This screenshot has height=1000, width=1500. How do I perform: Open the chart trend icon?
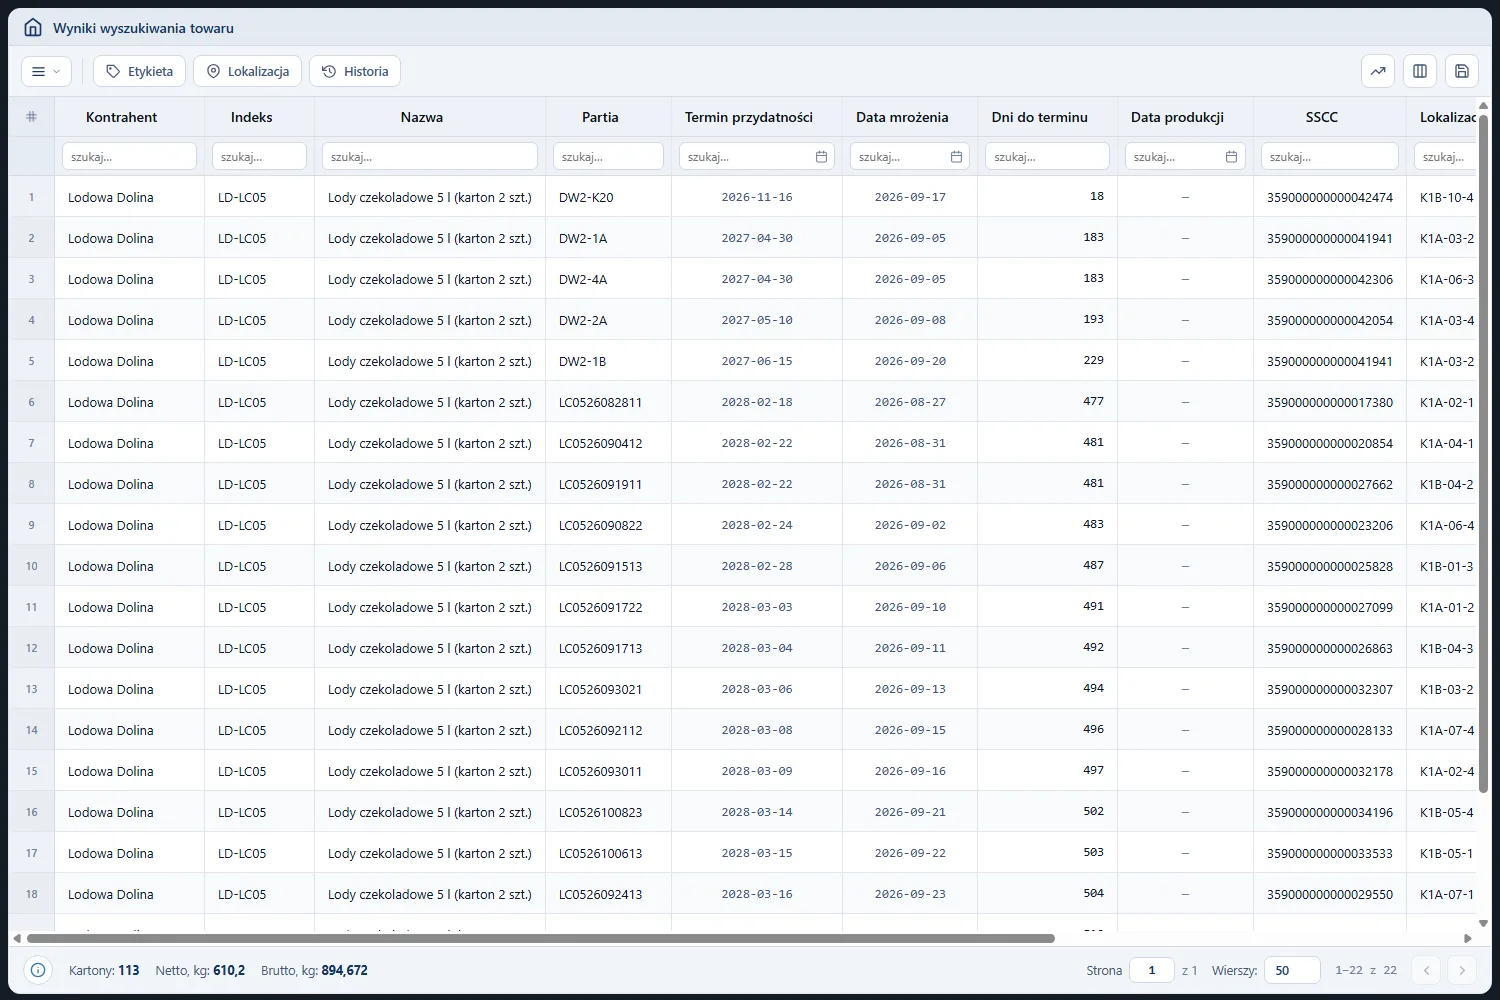coord(1378,71)
